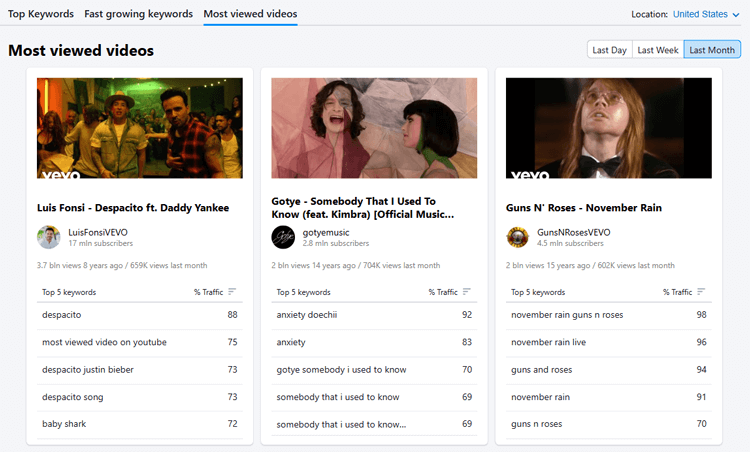Open the Fast growing keywords tab
Viewport: 750px width, 452px height.
click(138, 14)
